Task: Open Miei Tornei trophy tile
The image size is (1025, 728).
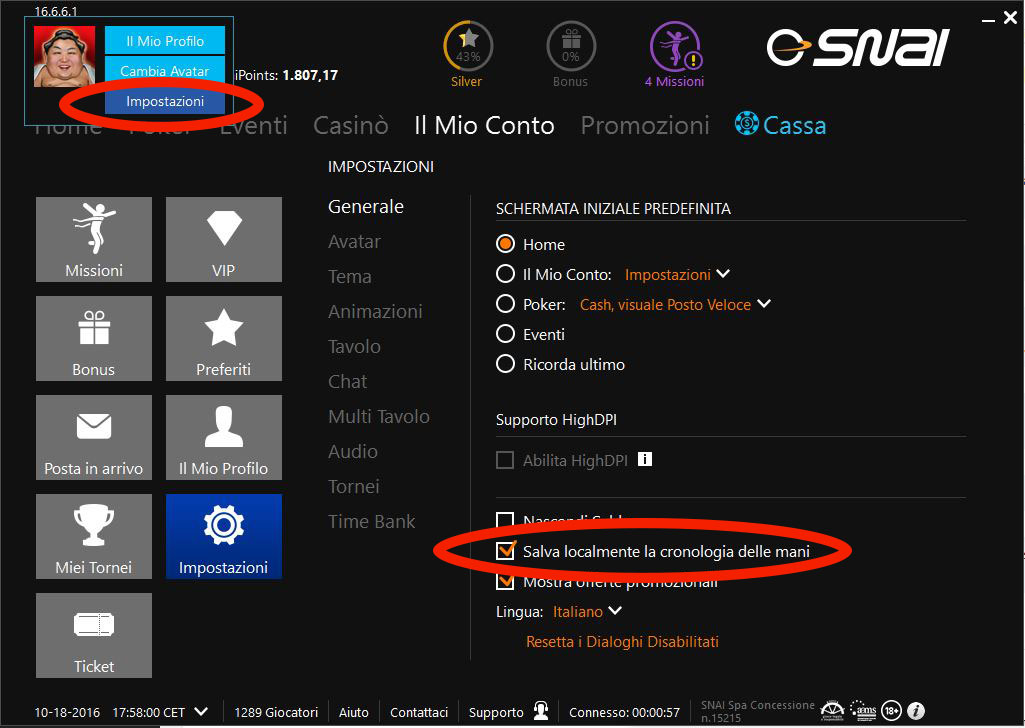Action: (94, 537)
